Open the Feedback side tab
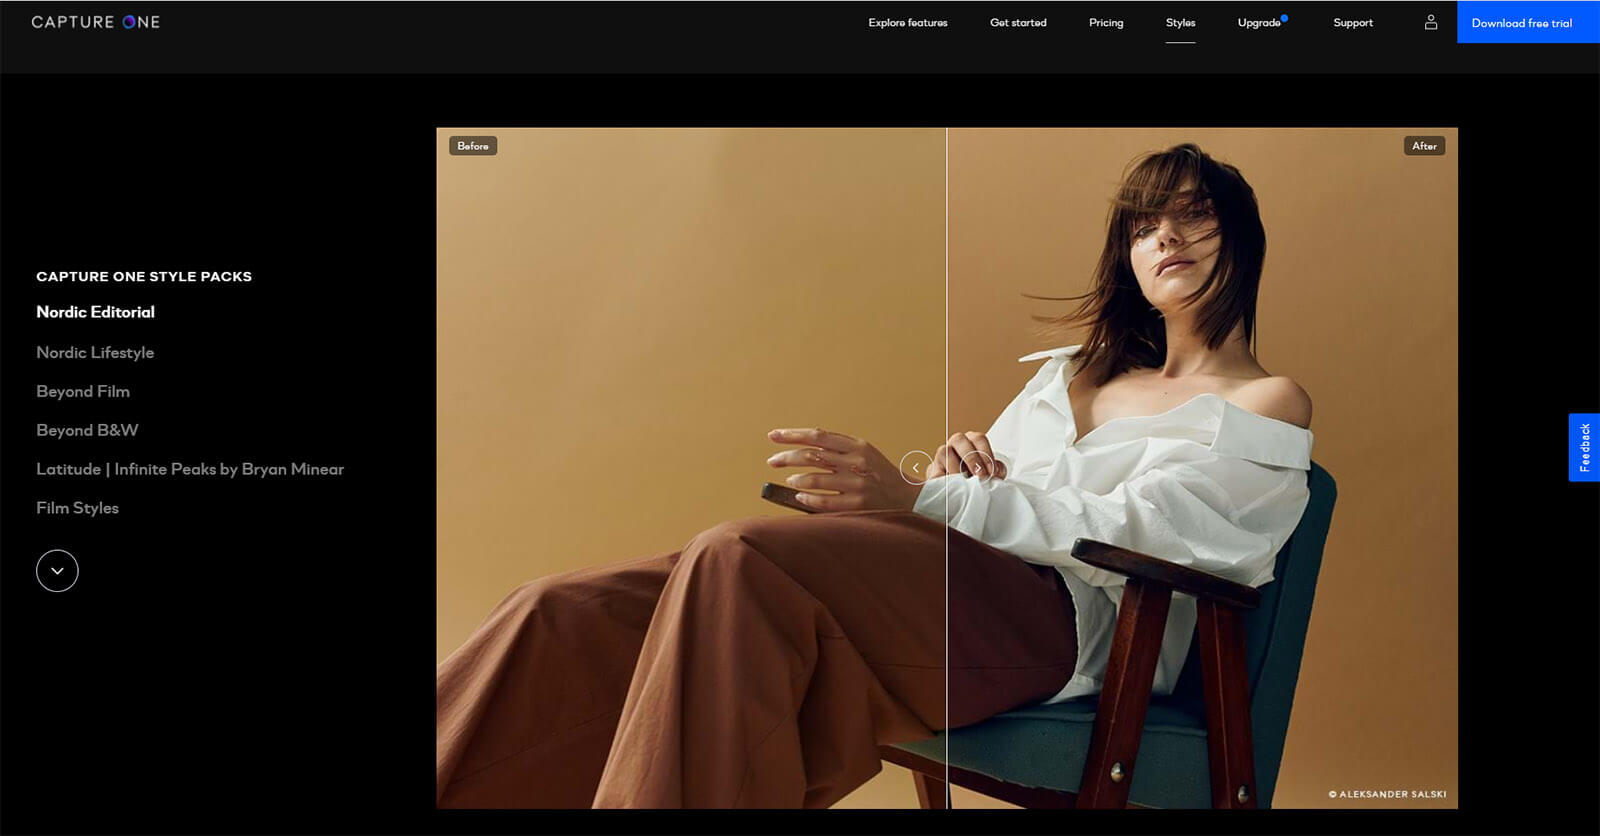 [x=1584, y=447]
